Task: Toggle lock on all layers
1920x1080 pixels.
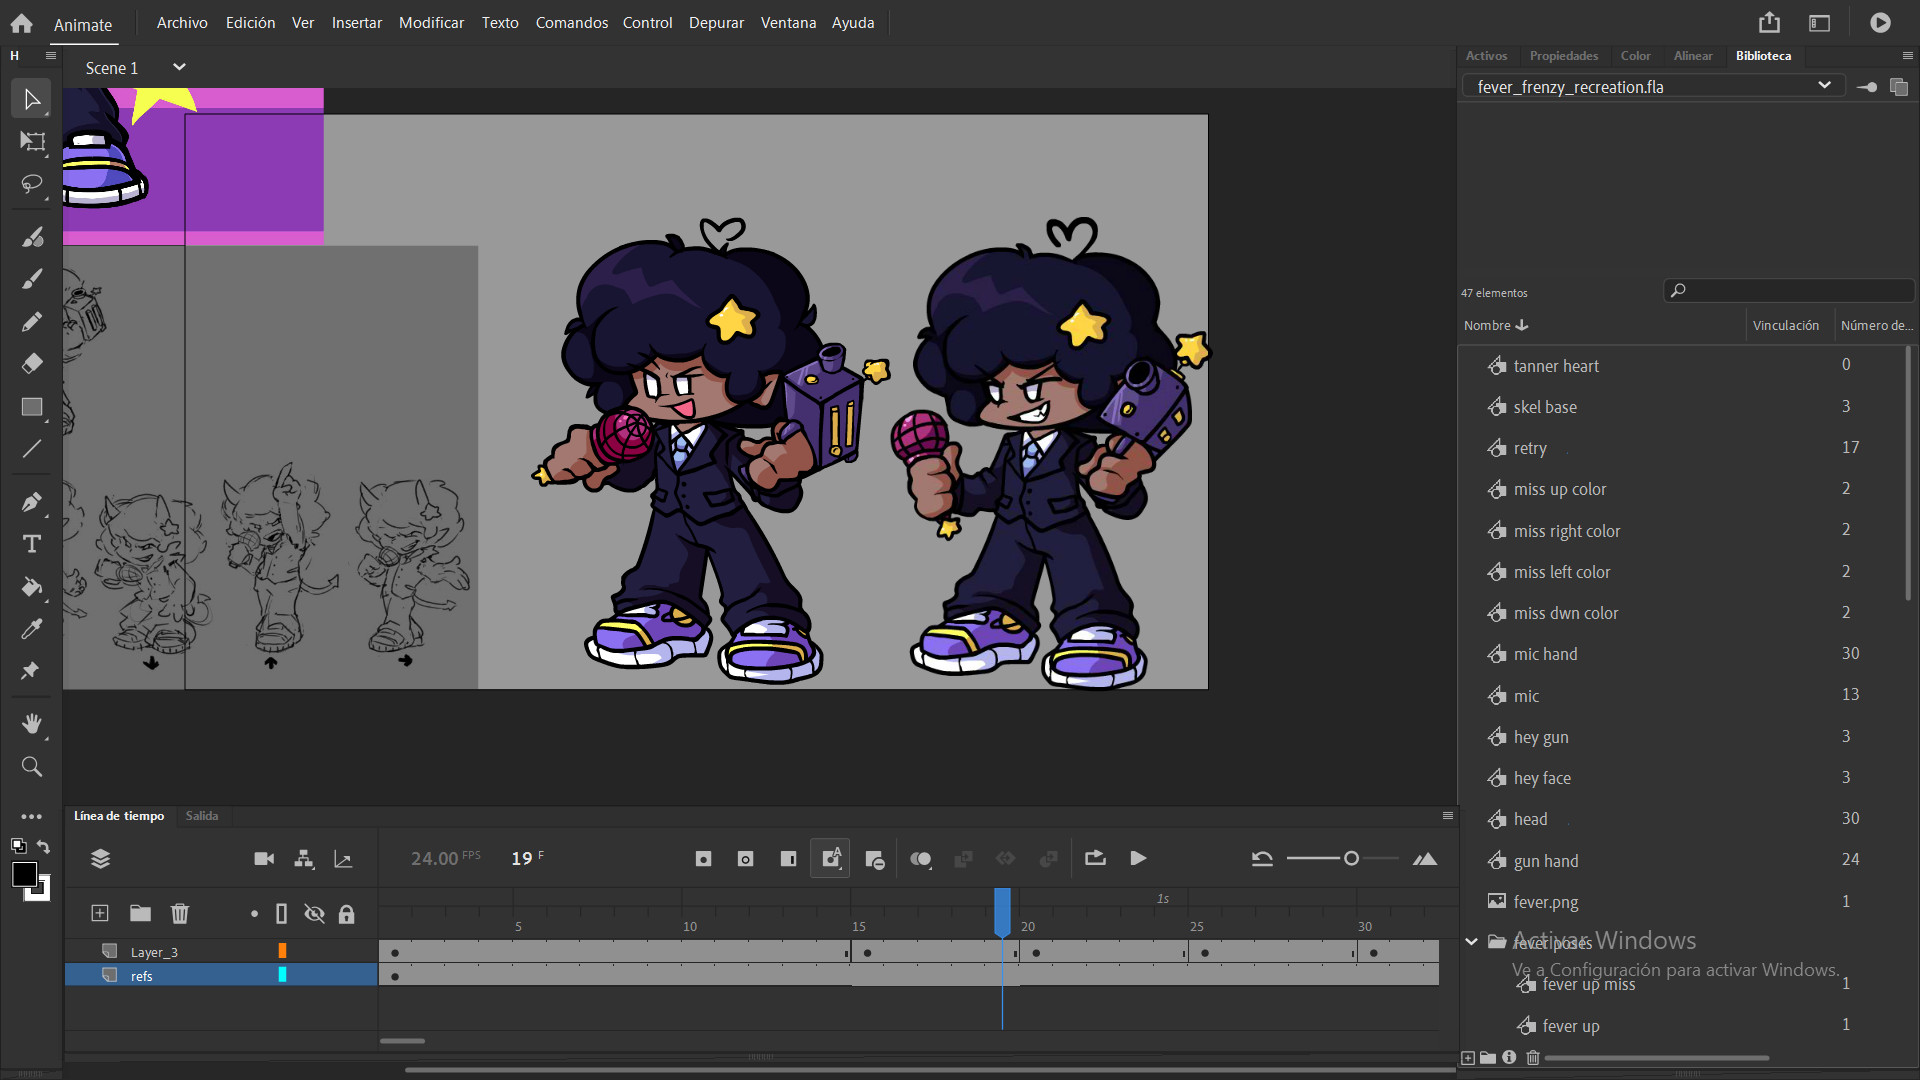Action: pyautogui.click(x=346, y=913)
